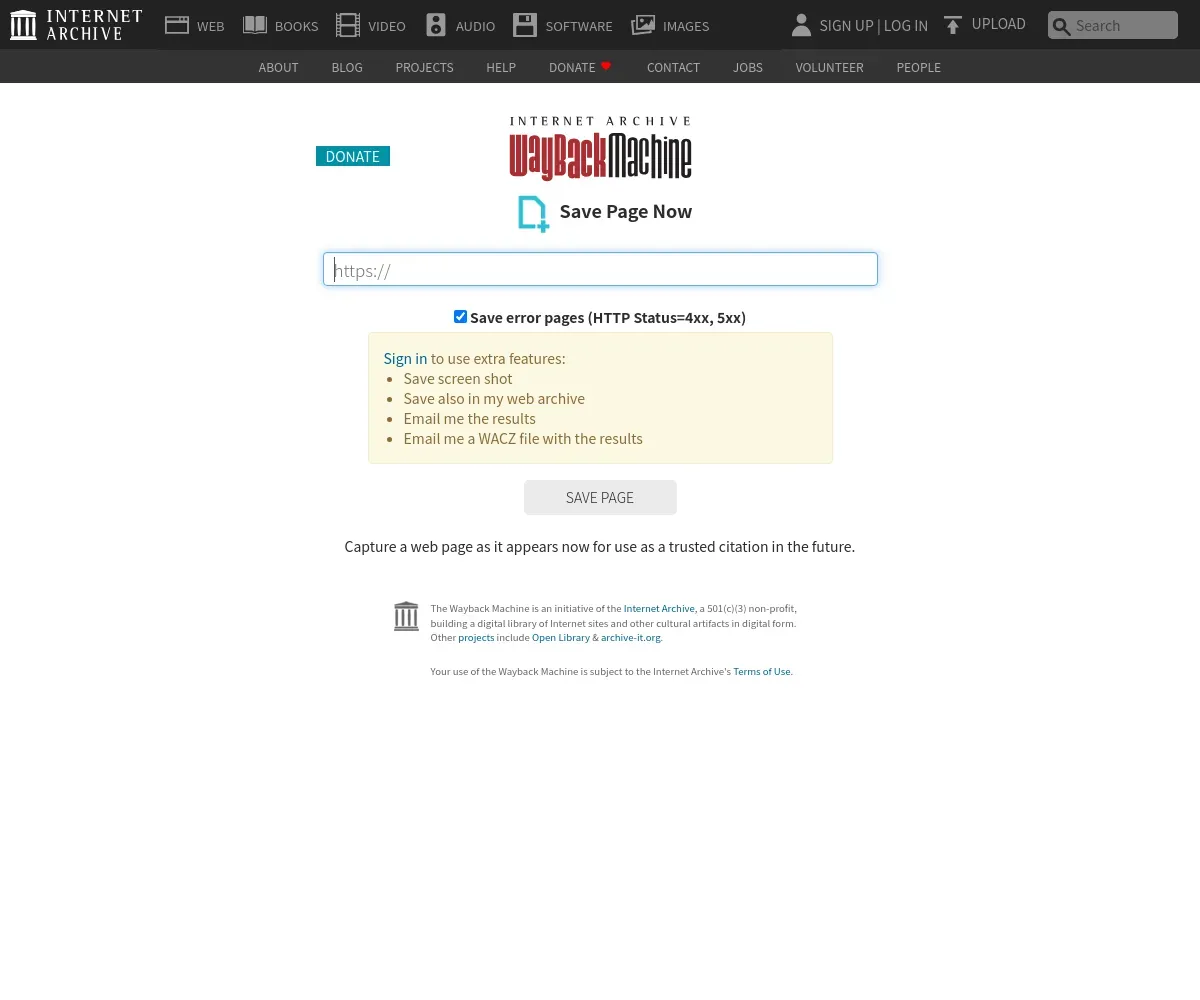
Task: Click the teal DONATE button
Action: [x=353, y=156]
